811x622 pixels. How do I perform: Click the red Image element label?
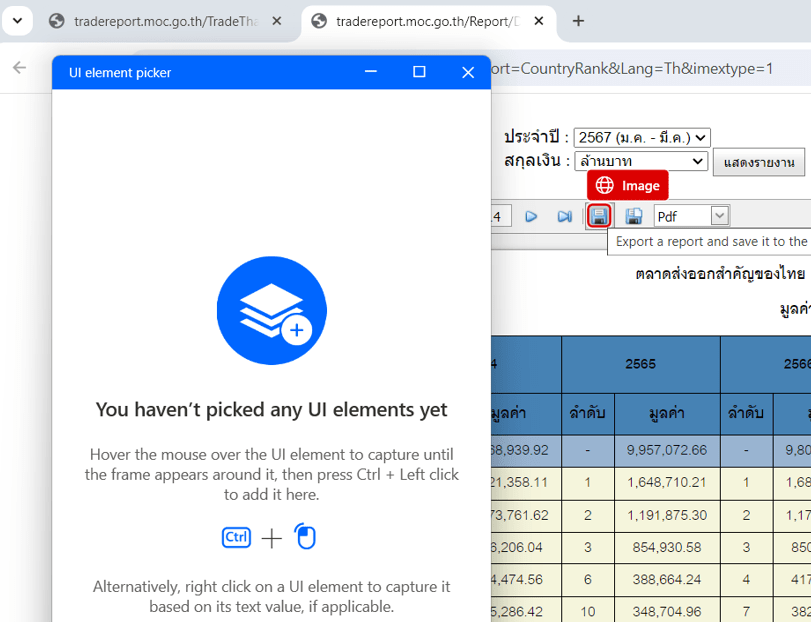point(627,186)
